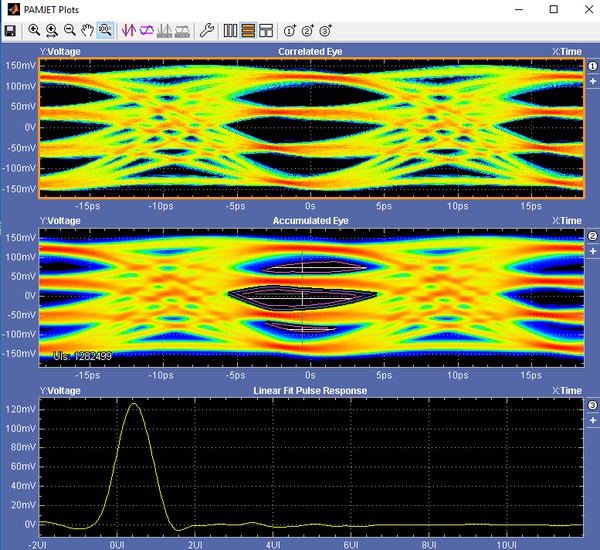
Task: Add plot 3 using toolbar button
Action: point(324,31)
